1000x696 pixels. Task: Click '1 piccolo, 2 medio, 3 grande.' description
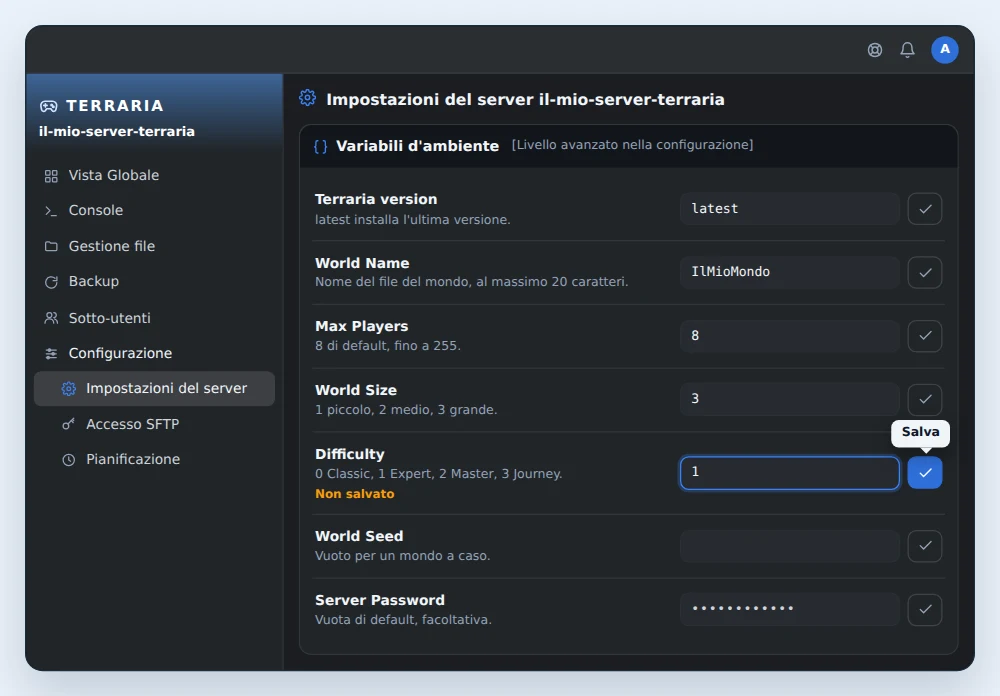406,410
